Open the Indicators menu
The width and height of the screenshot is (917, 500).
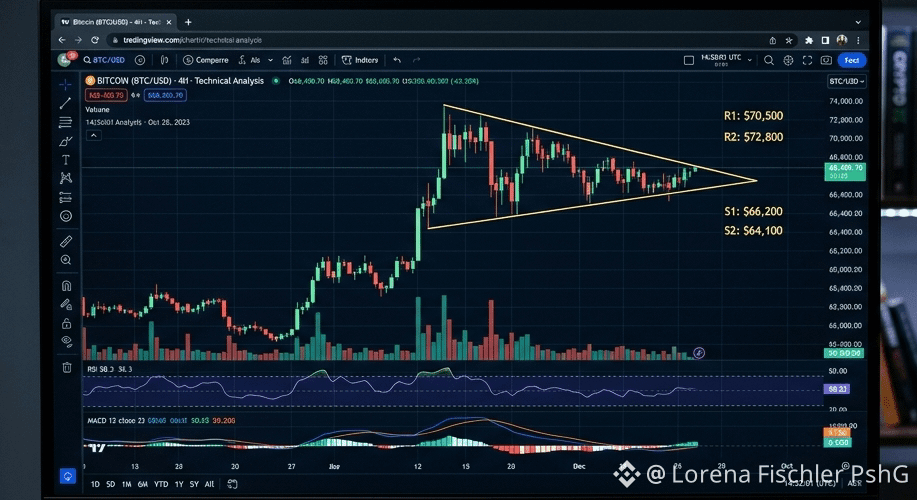(x=360, y=60)
